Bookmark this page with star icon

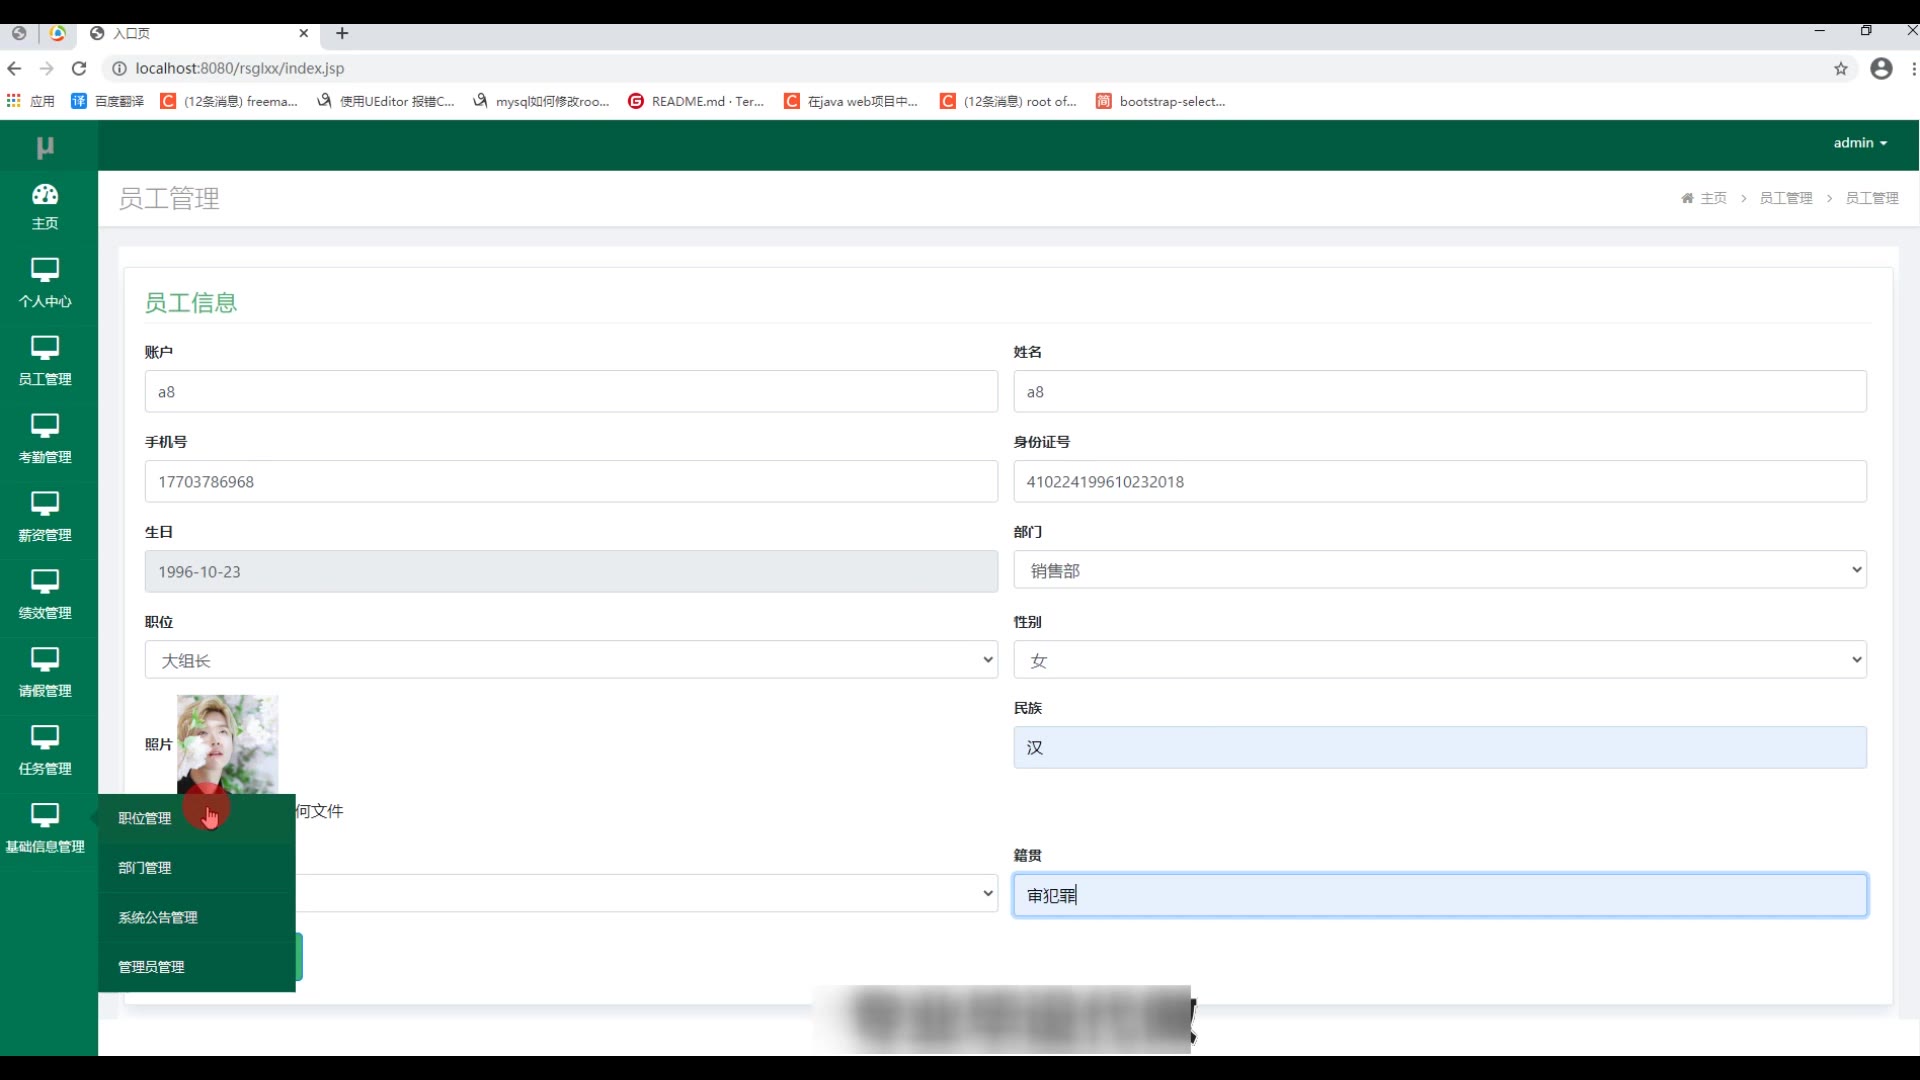[1840, 69]
